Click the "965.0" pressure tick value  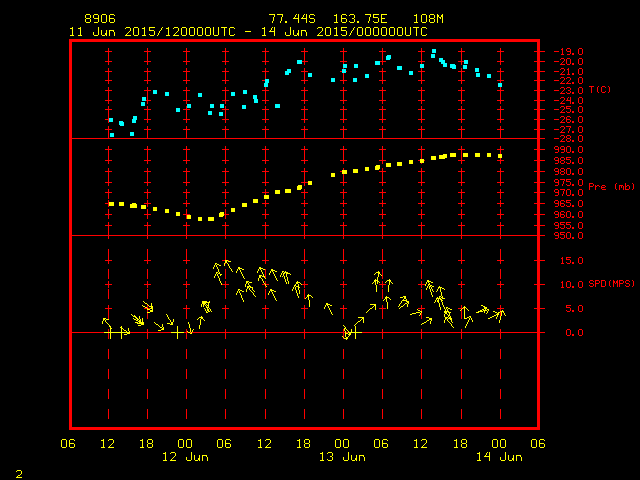click(x=569, y=203)
